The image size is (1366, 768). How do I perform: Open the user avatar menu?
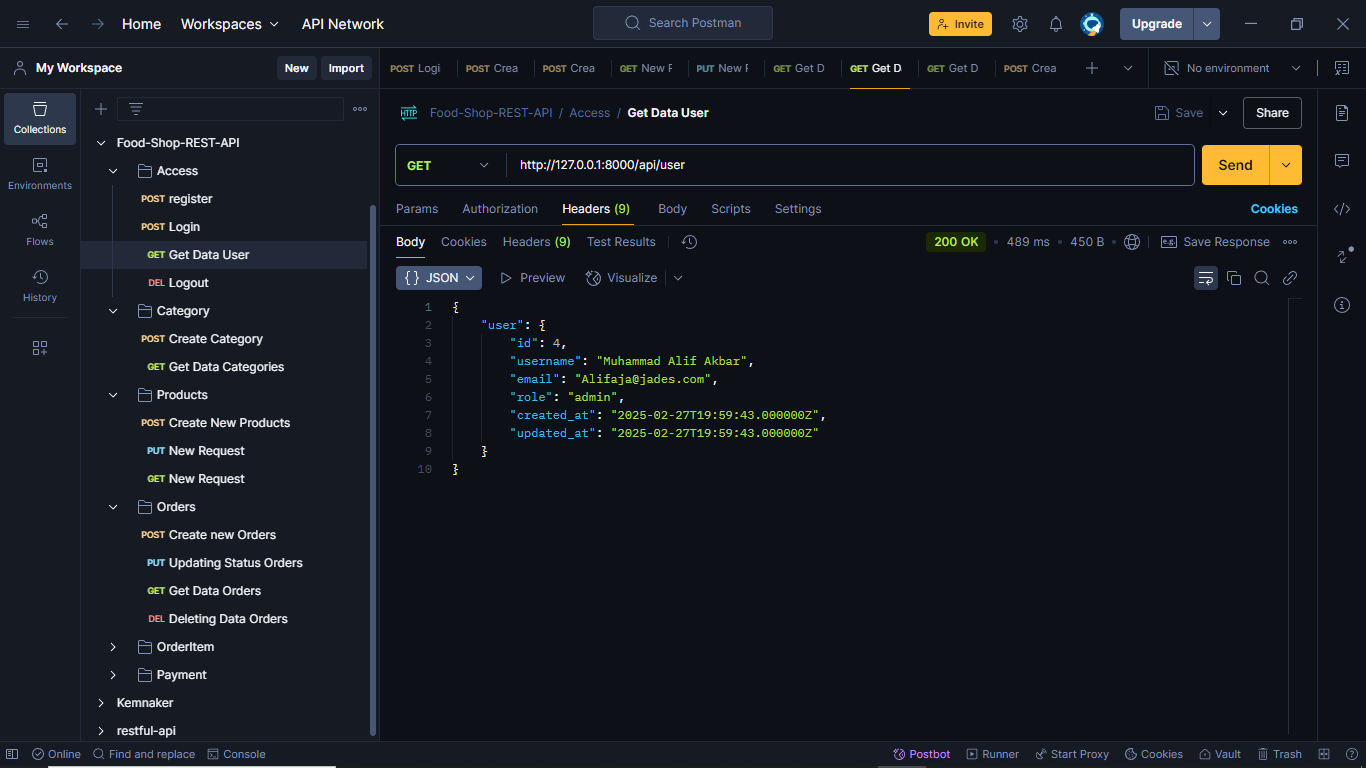tap(1092, 24)
